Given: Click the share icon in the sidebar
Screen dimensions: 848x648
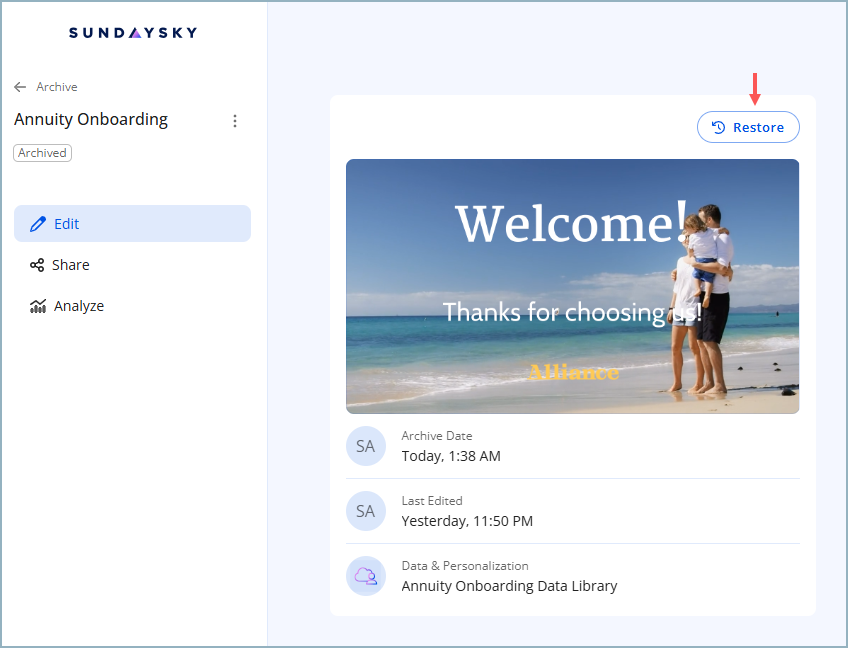Looking at the screenshot, I should 37,265.
